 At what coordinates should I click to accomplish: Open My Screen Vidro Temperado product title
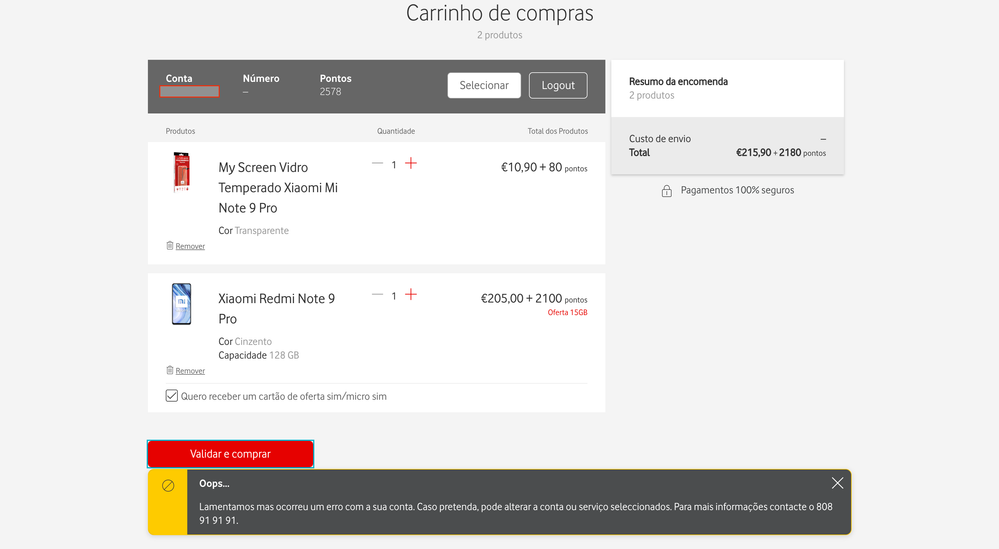[x=278, y=188]
